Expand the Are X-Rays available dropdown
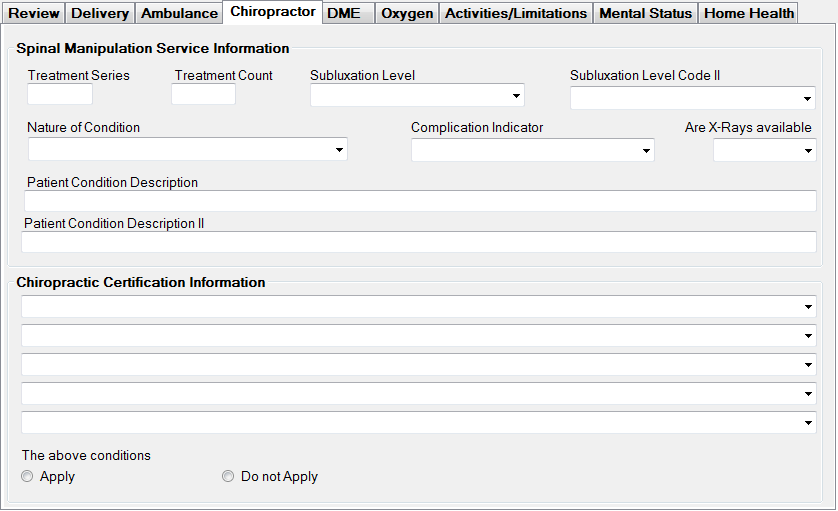The height and width of the screenshot is (511, 838). tap(764, 150)
